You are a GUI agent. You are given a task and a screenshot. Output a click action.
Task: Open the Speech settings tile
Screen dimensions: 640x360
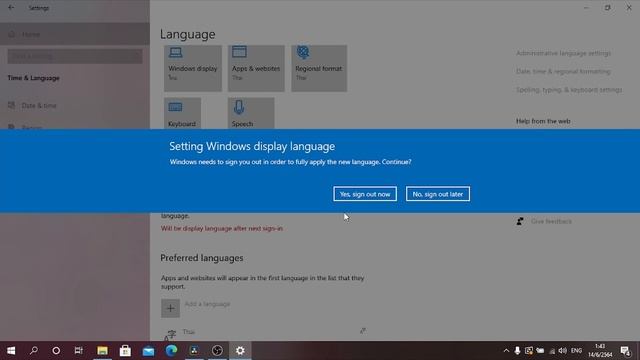click(x=251, y=113)
